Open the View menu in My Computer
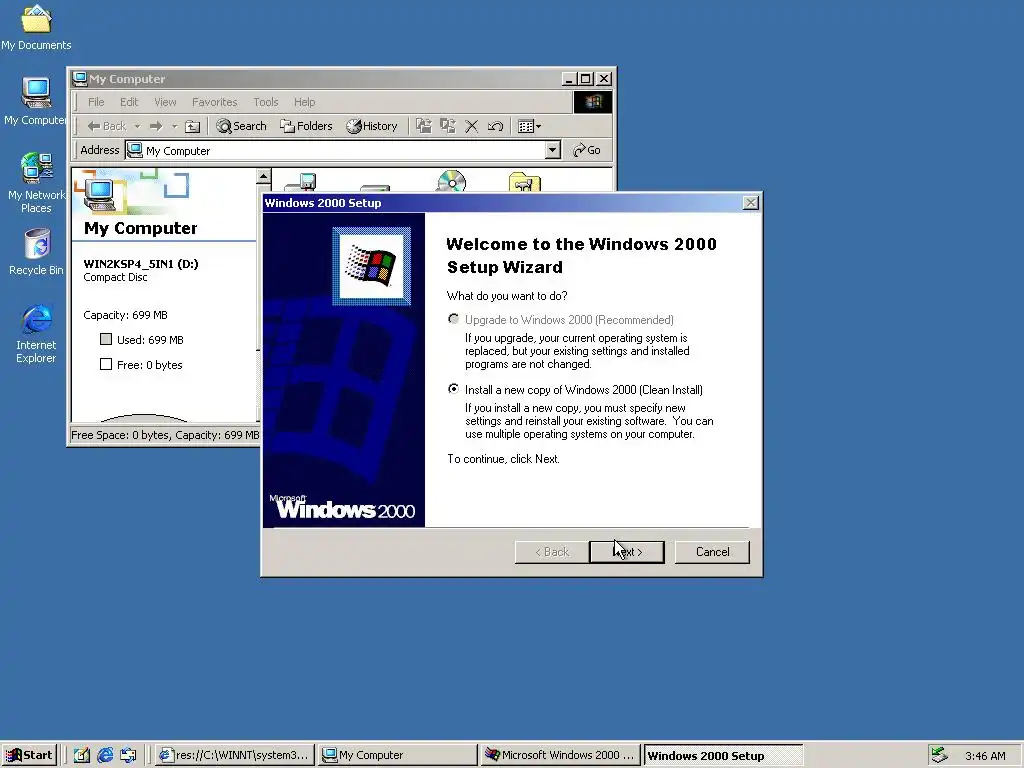This screenshot has height=768, width=1024. tap(165, 102)
